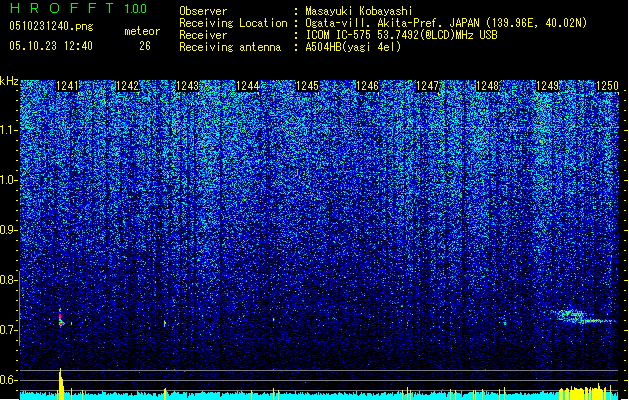Click the date stamp 05.10.23 12:40
This screenshot has height=400, width=629.
[51, 46]
